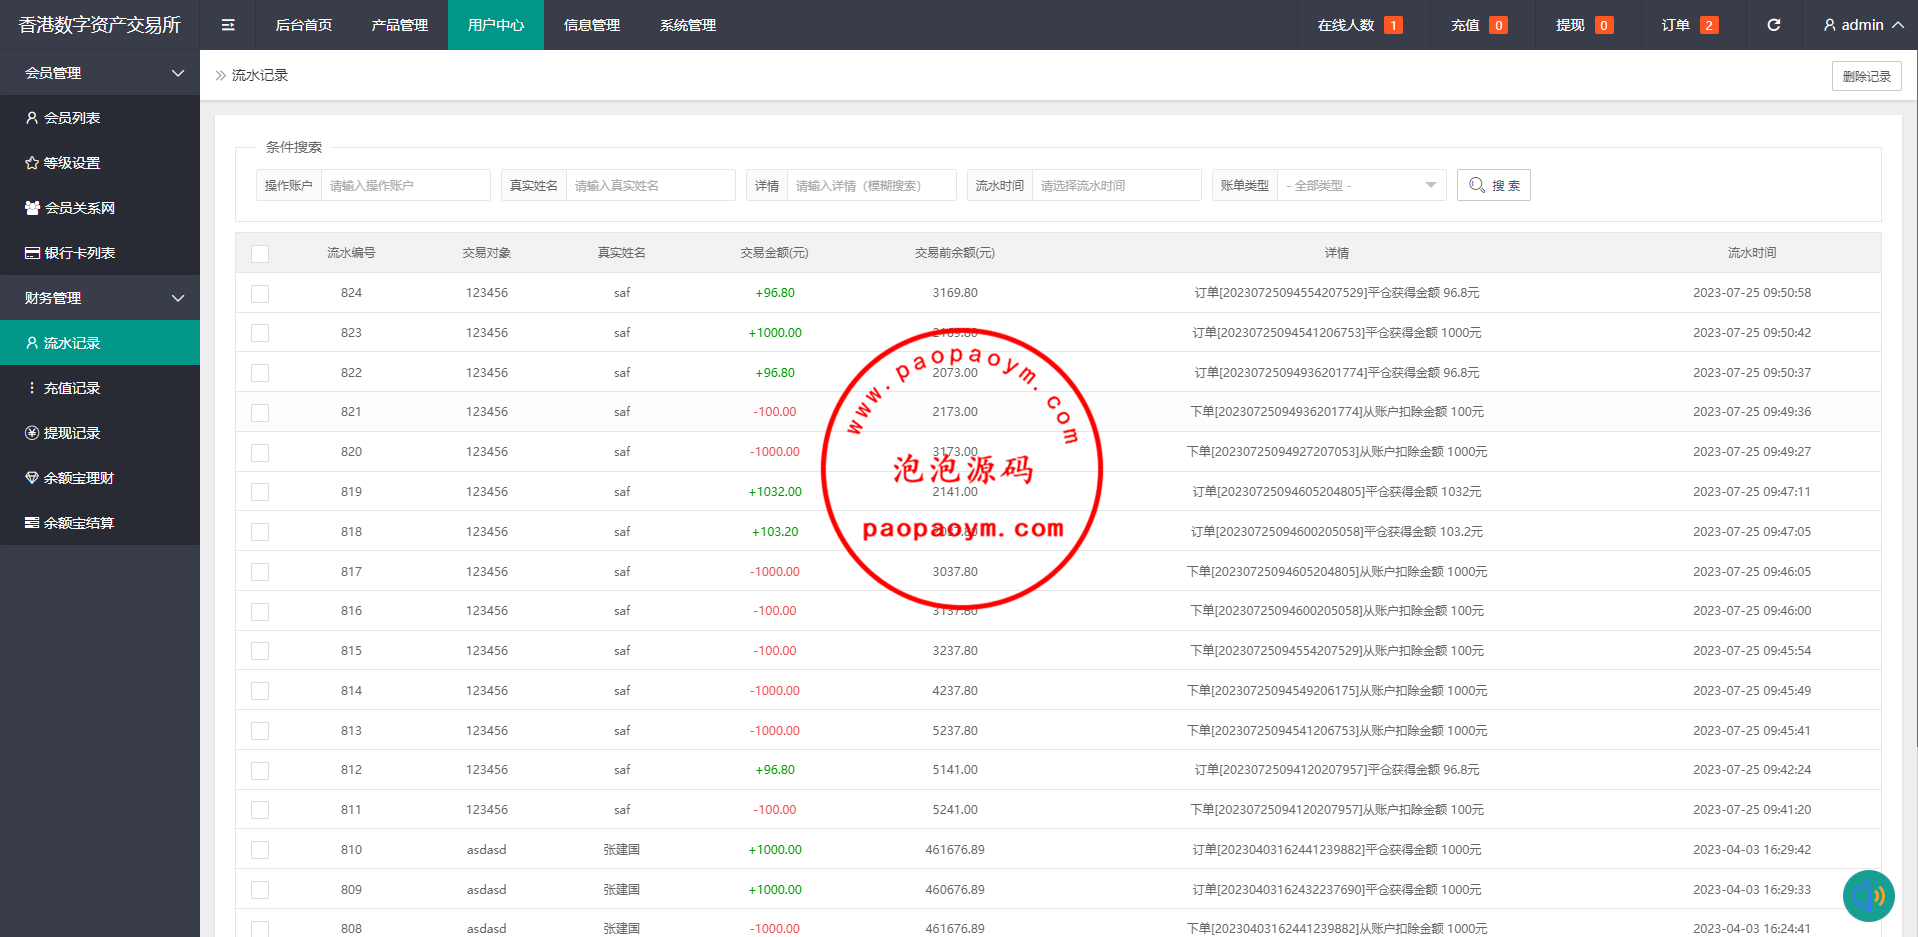Open 银行卡列表 card icon item

tap(32, 253)
